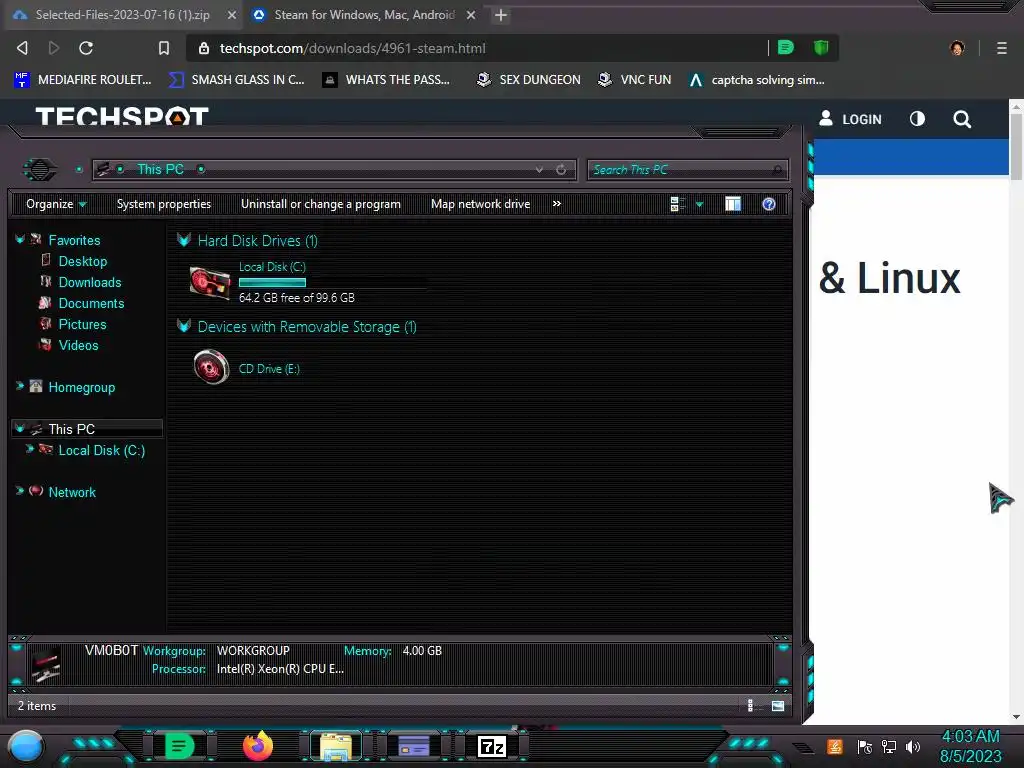
Task: Switch to large icons status icon
Action: coord(778,705)
